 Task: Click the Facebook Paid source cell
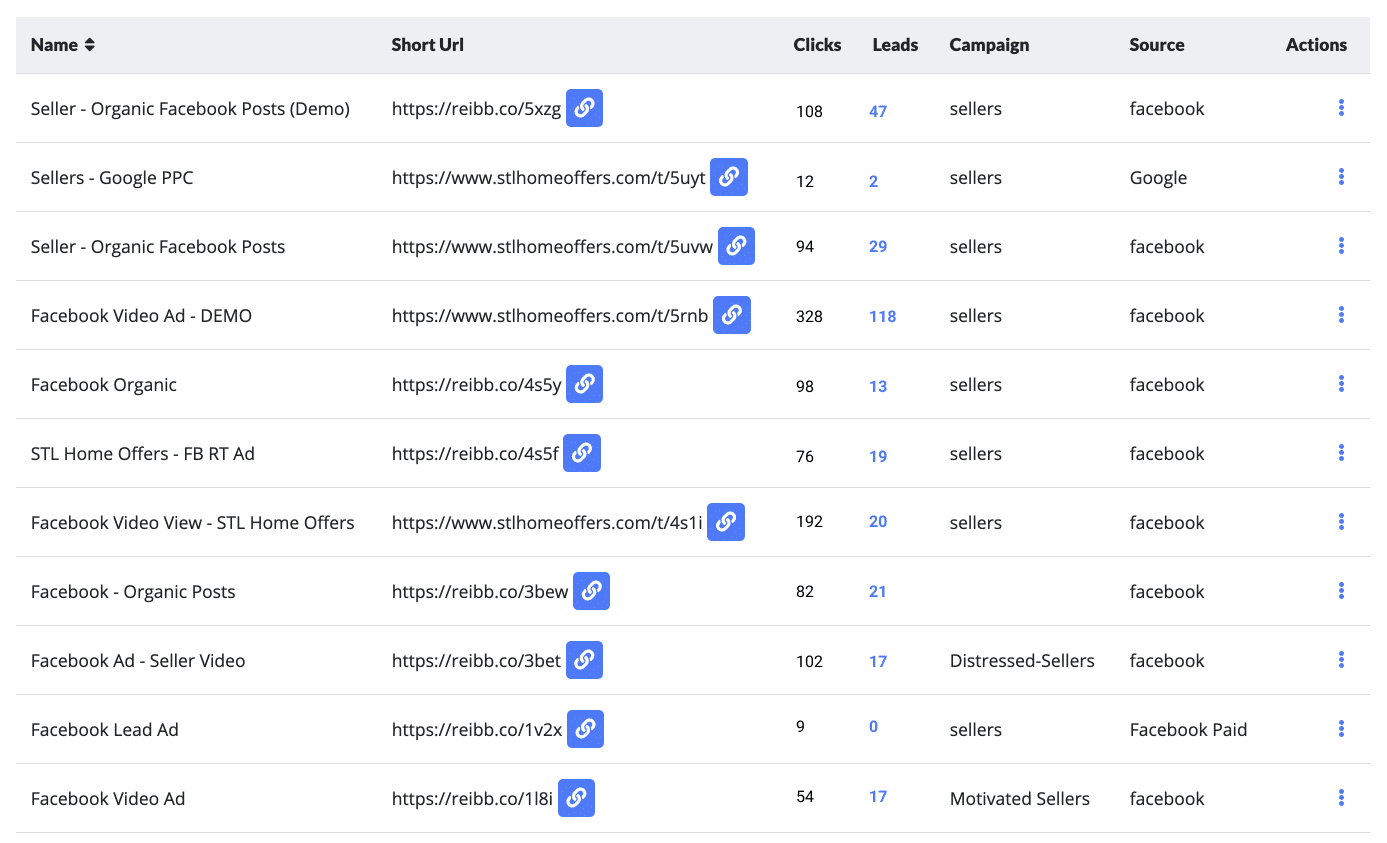[x=1189, y=730]
